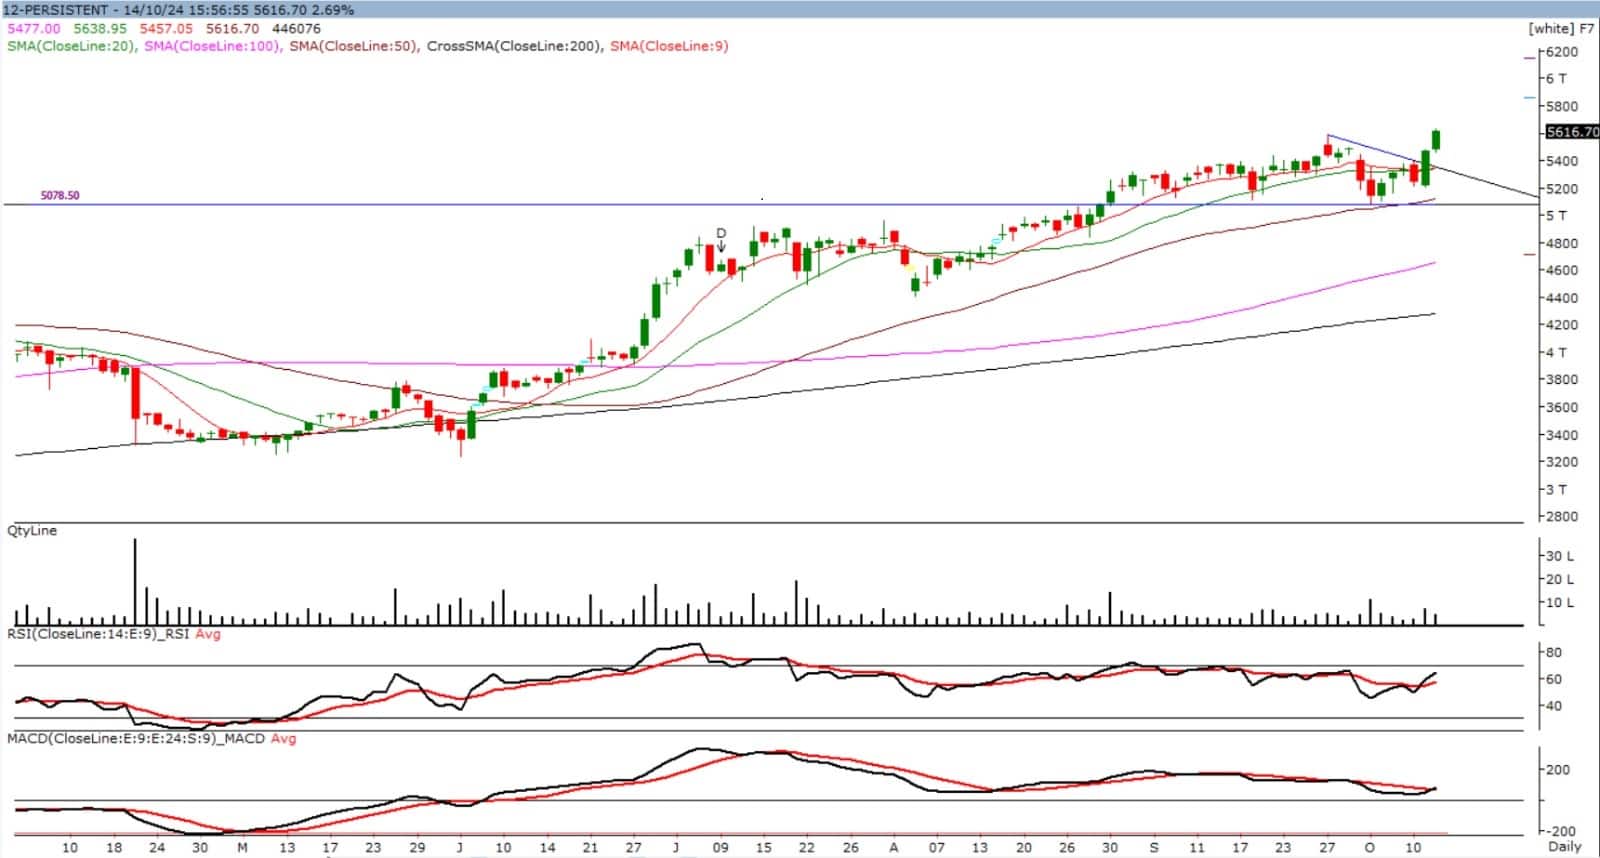The height and width of the screenshot is (858, 1600).
Task: Open the Daily timeframe selector
Action: click(x=1565, y=846)
